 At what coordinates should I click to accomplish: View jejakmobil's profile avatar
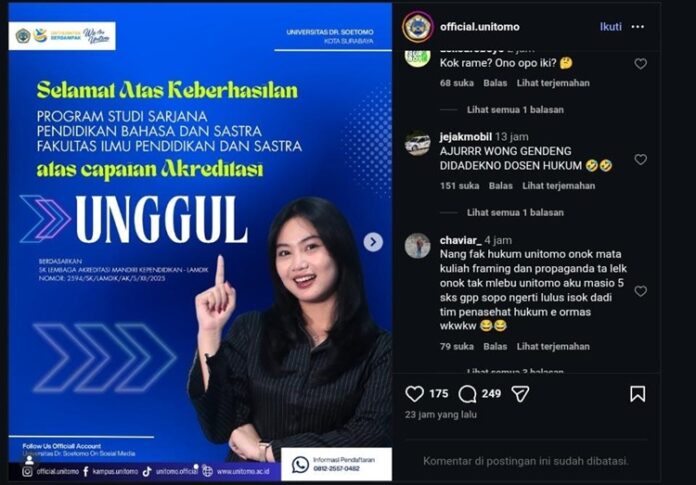pos(417,143)
